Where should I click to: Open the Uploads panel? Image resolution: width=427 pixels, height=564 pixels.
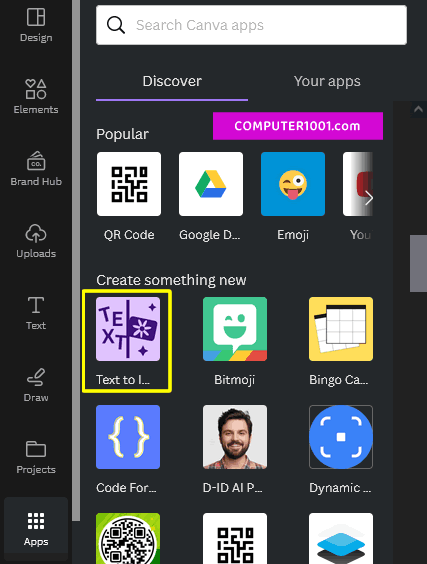[36, 241]
